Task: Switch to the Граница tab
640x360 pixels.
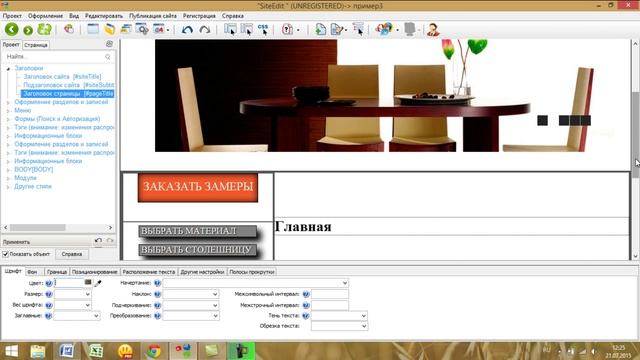Action: pos(57,272)
